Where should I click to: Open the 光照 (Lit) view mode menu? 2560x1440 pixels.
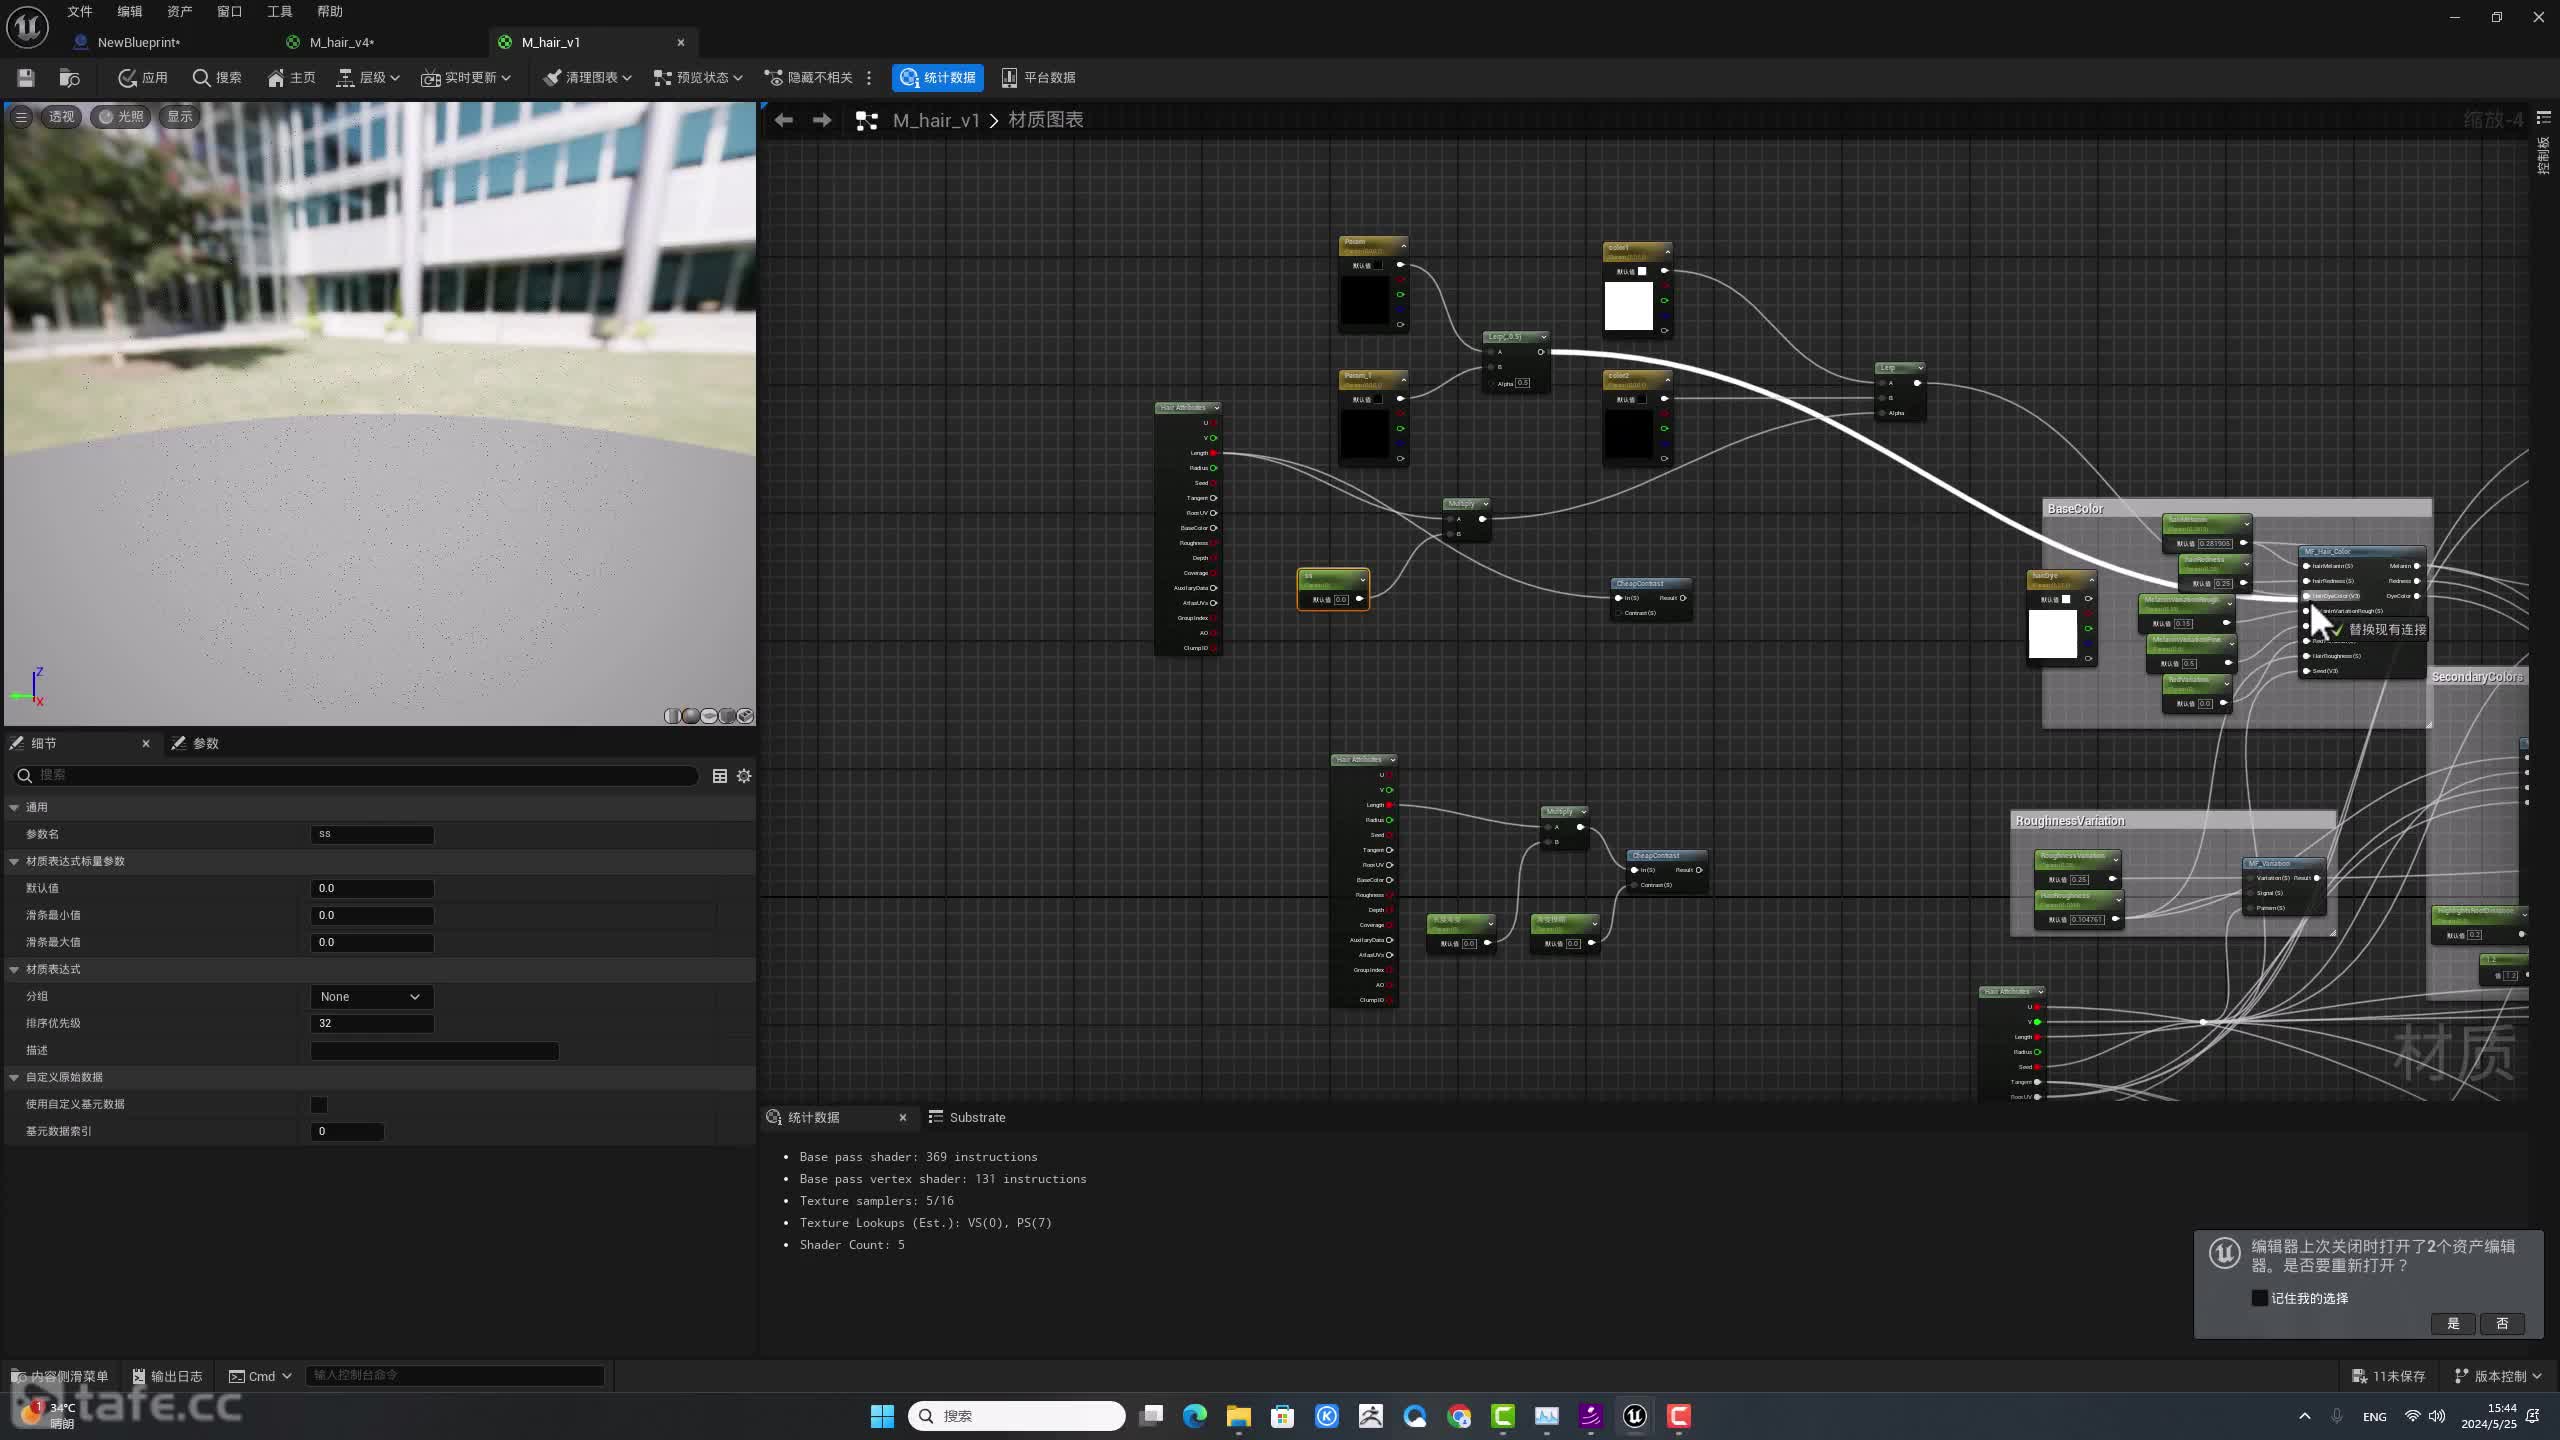point(120,116)
